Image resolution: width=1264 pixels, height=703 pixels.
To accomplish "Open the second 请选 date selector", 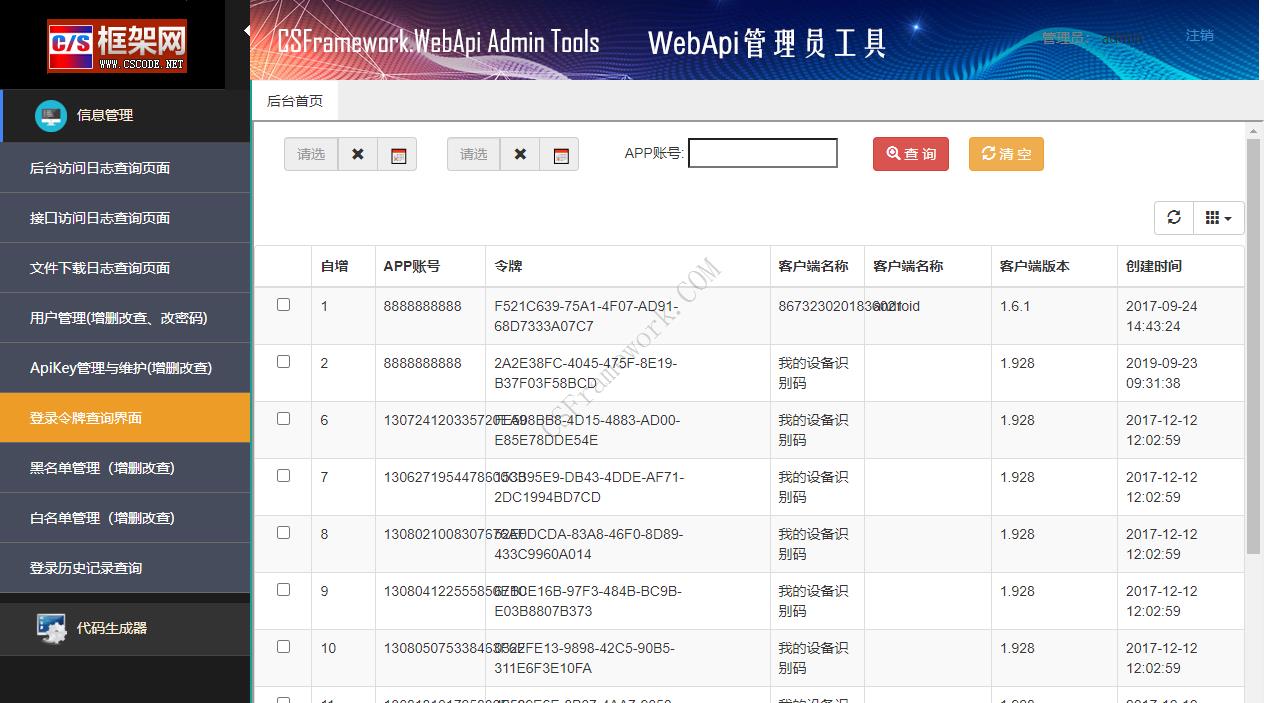I will [472, 154].
